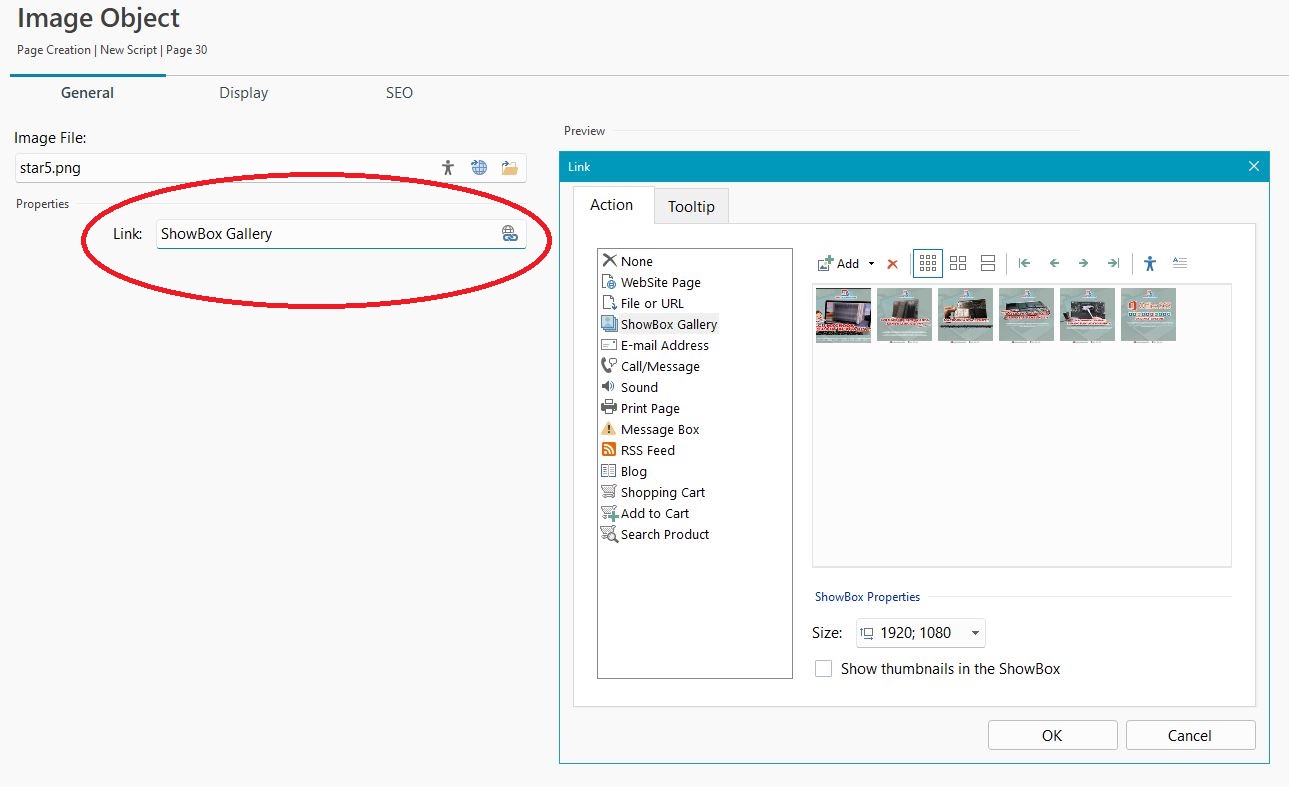Click the Image File input field
The height and width of the screenshot is (787, 1289).
click(x=225, y=168)
